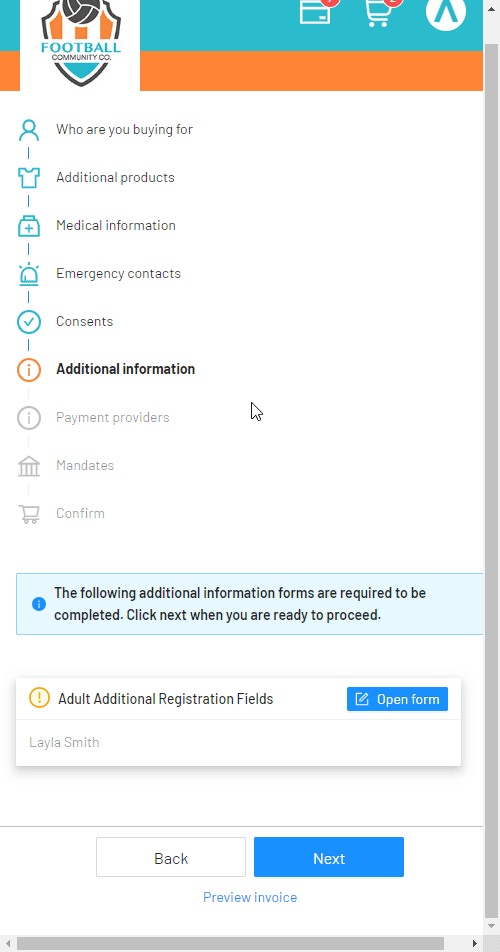Click the Consents checkmark circle icon
Viewport: 500px width, 952px height.
click(x=29, y=322)
